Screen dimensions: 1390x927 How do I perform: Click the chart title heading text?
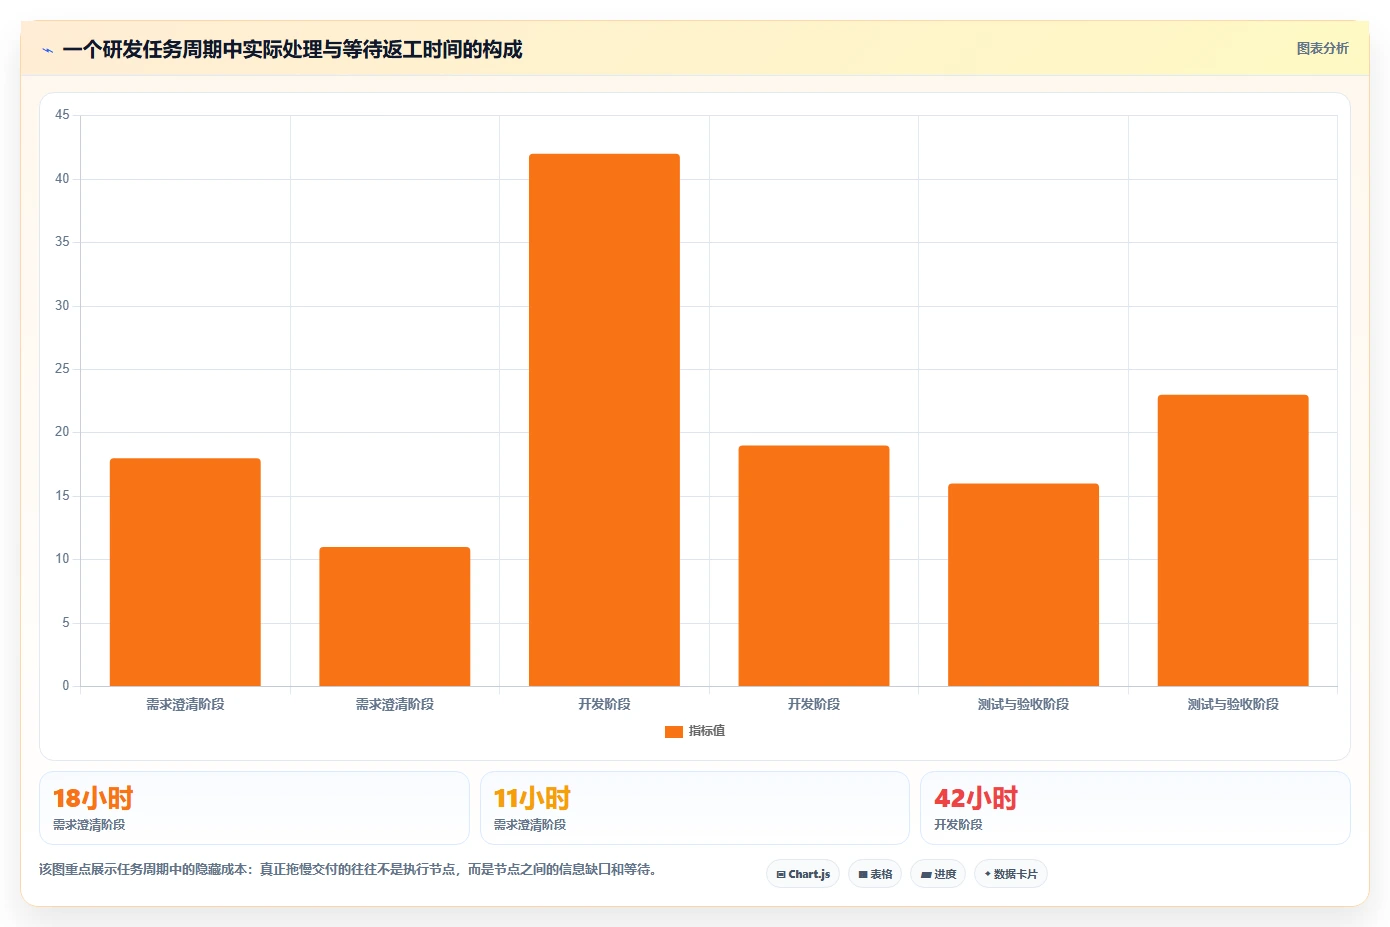[292, 49]
